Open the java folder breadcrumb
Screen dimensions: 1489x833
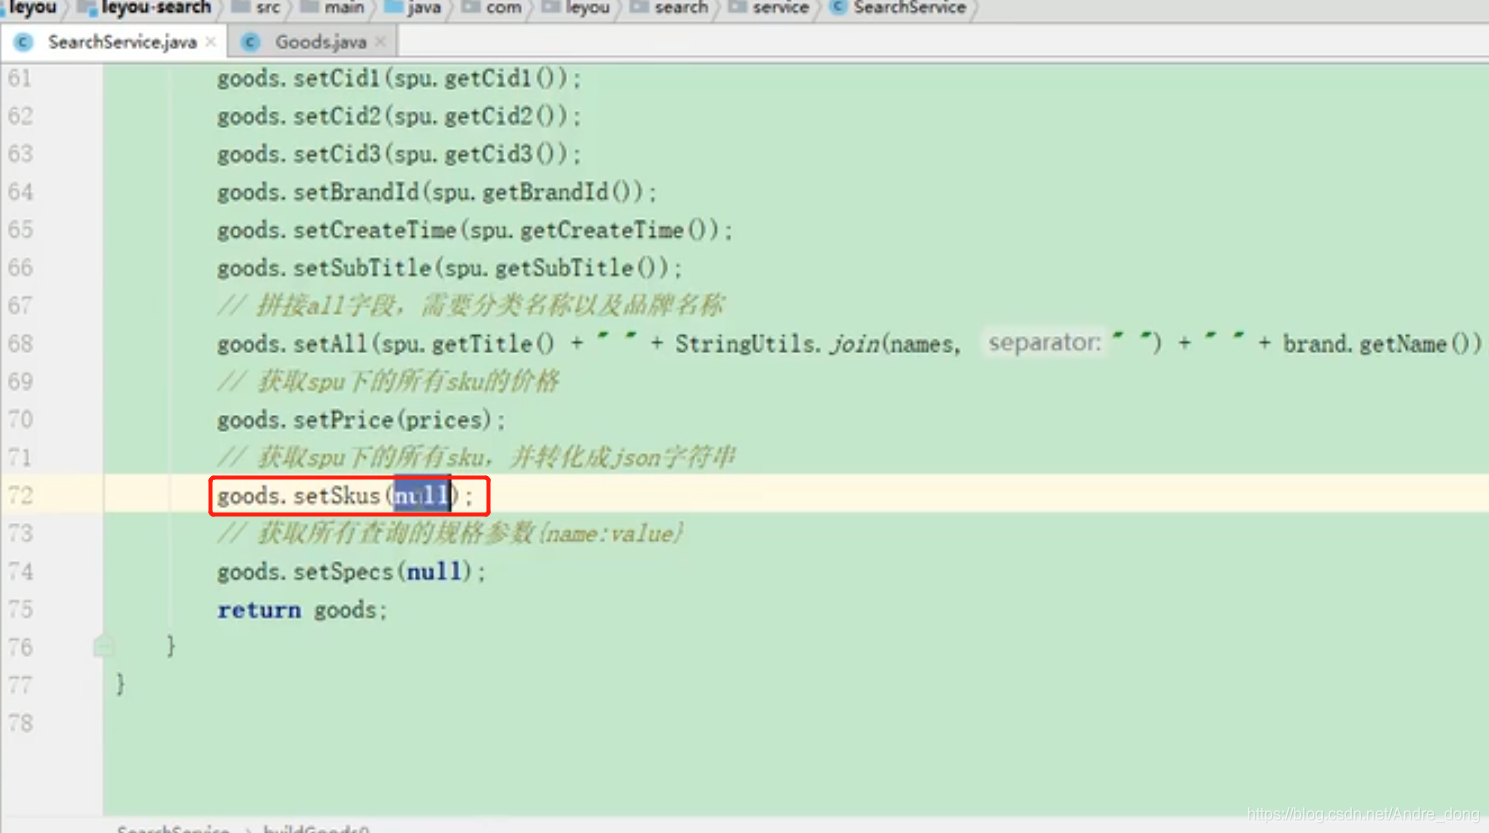(424, 8)
